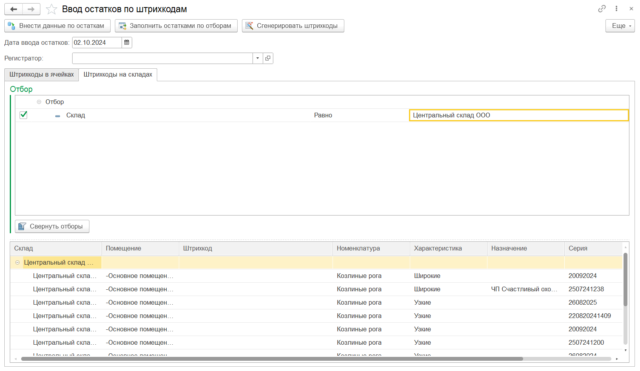
Task: Click the Номенклатура column header
Action: click(x=371, y=248)
